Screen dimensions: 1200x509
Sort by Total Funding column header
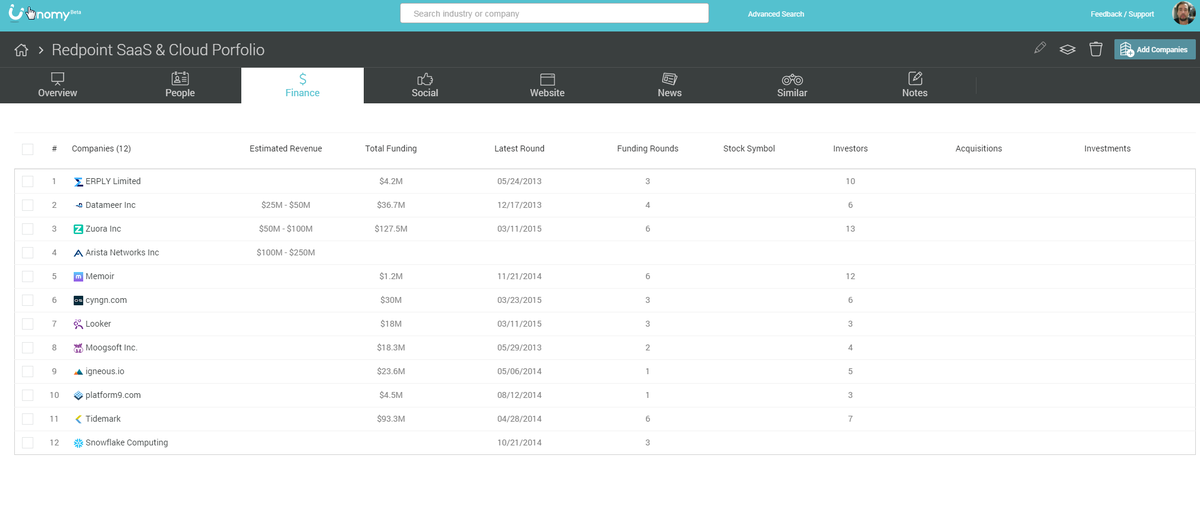pyautogui.click(x=391, y=149)
